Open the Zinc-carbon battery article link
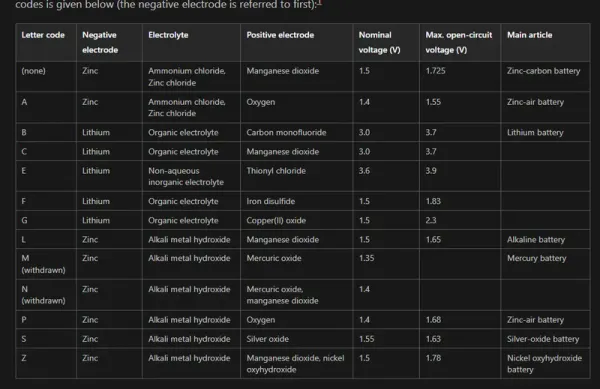 click(543, 71)
